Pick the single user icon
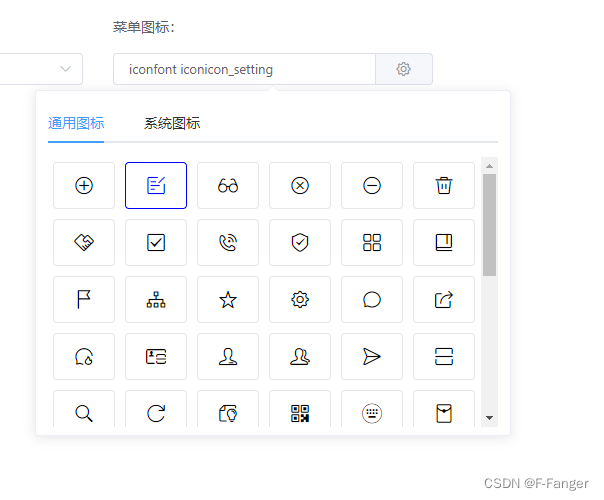 (228, 357)
